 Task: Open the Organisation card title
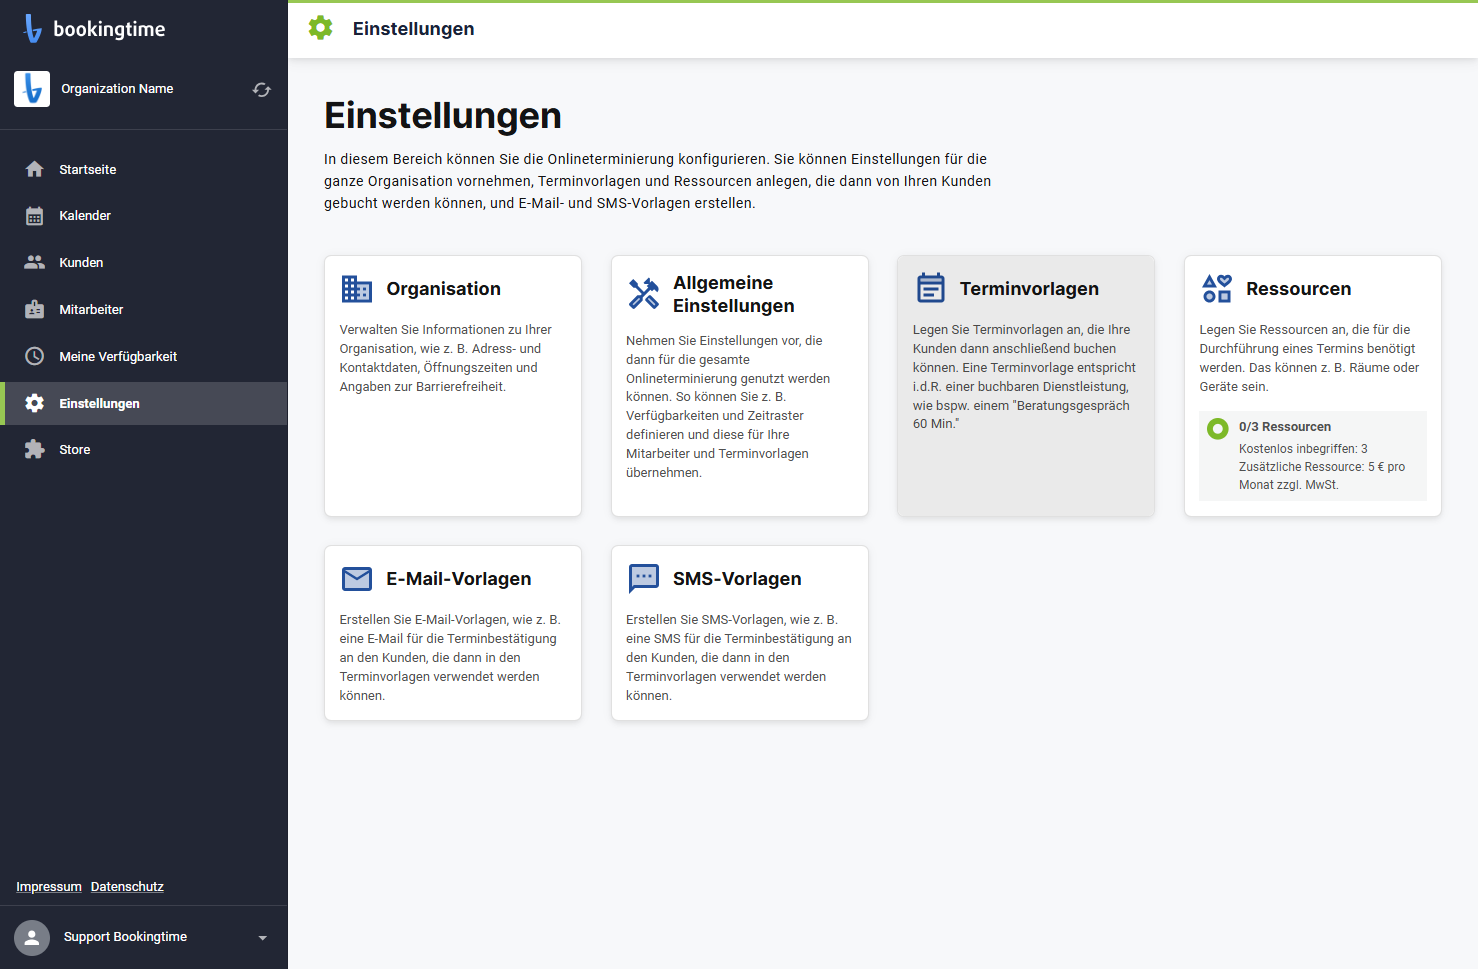[443, 289]
